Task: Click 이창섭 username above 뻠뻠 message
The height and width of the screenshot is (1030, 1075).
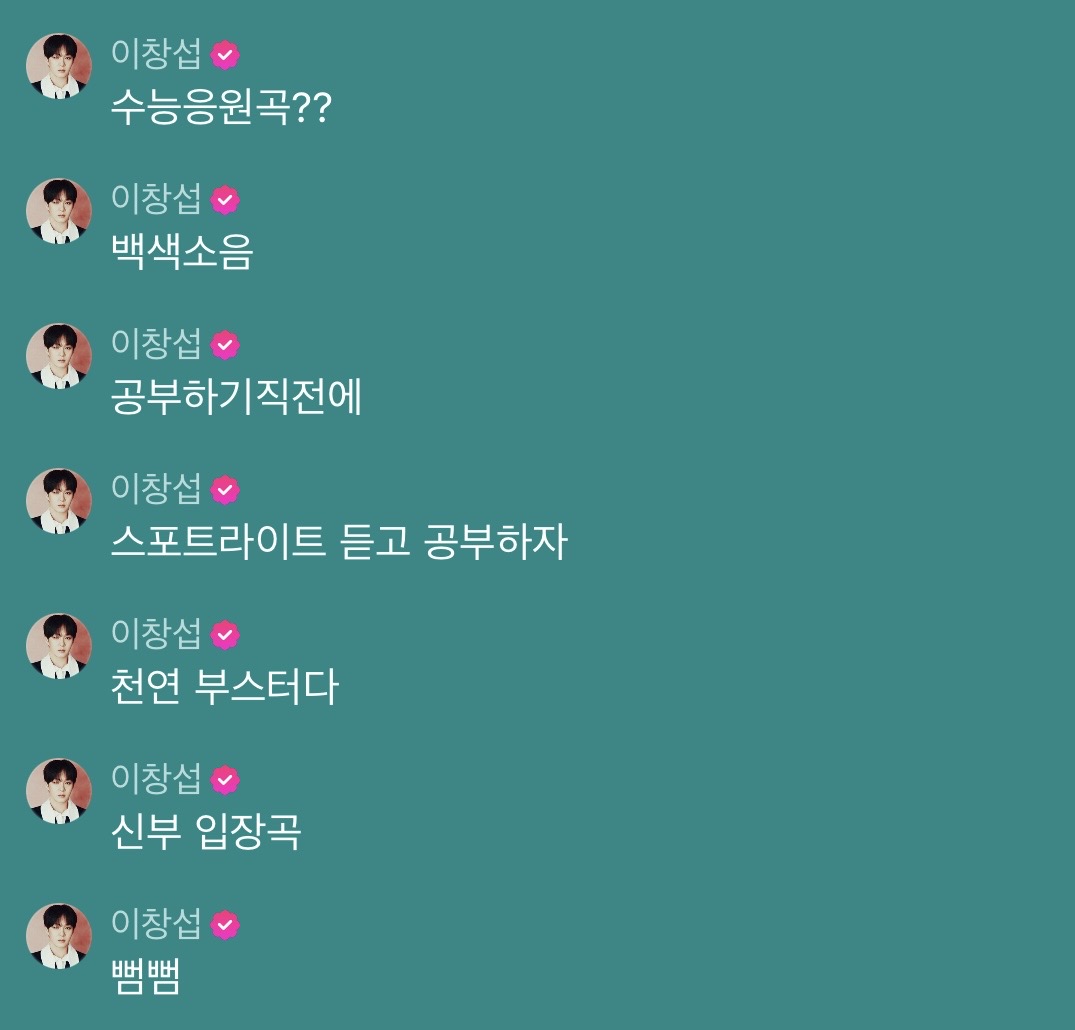Action: [x=156, y=924]
